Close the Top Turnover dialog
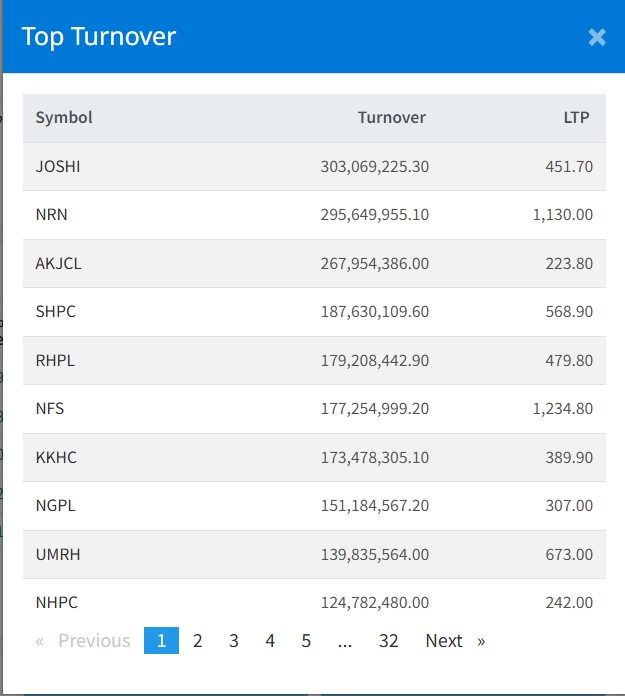The image size is (625, 696). click(597, 37)
